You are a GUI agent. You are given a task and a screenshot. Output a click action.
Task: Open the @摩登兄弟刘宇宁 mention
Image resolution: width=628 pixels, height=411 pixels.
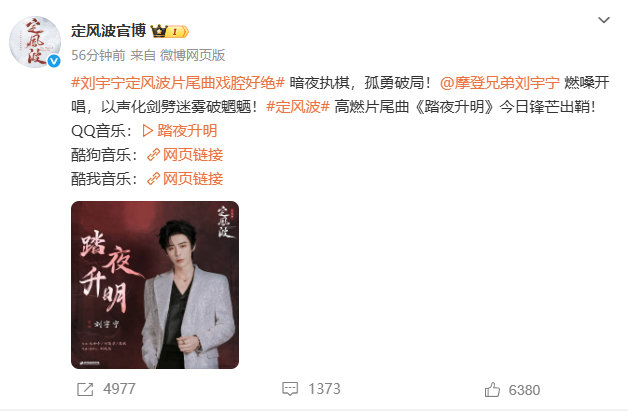[x=499, y=83]
